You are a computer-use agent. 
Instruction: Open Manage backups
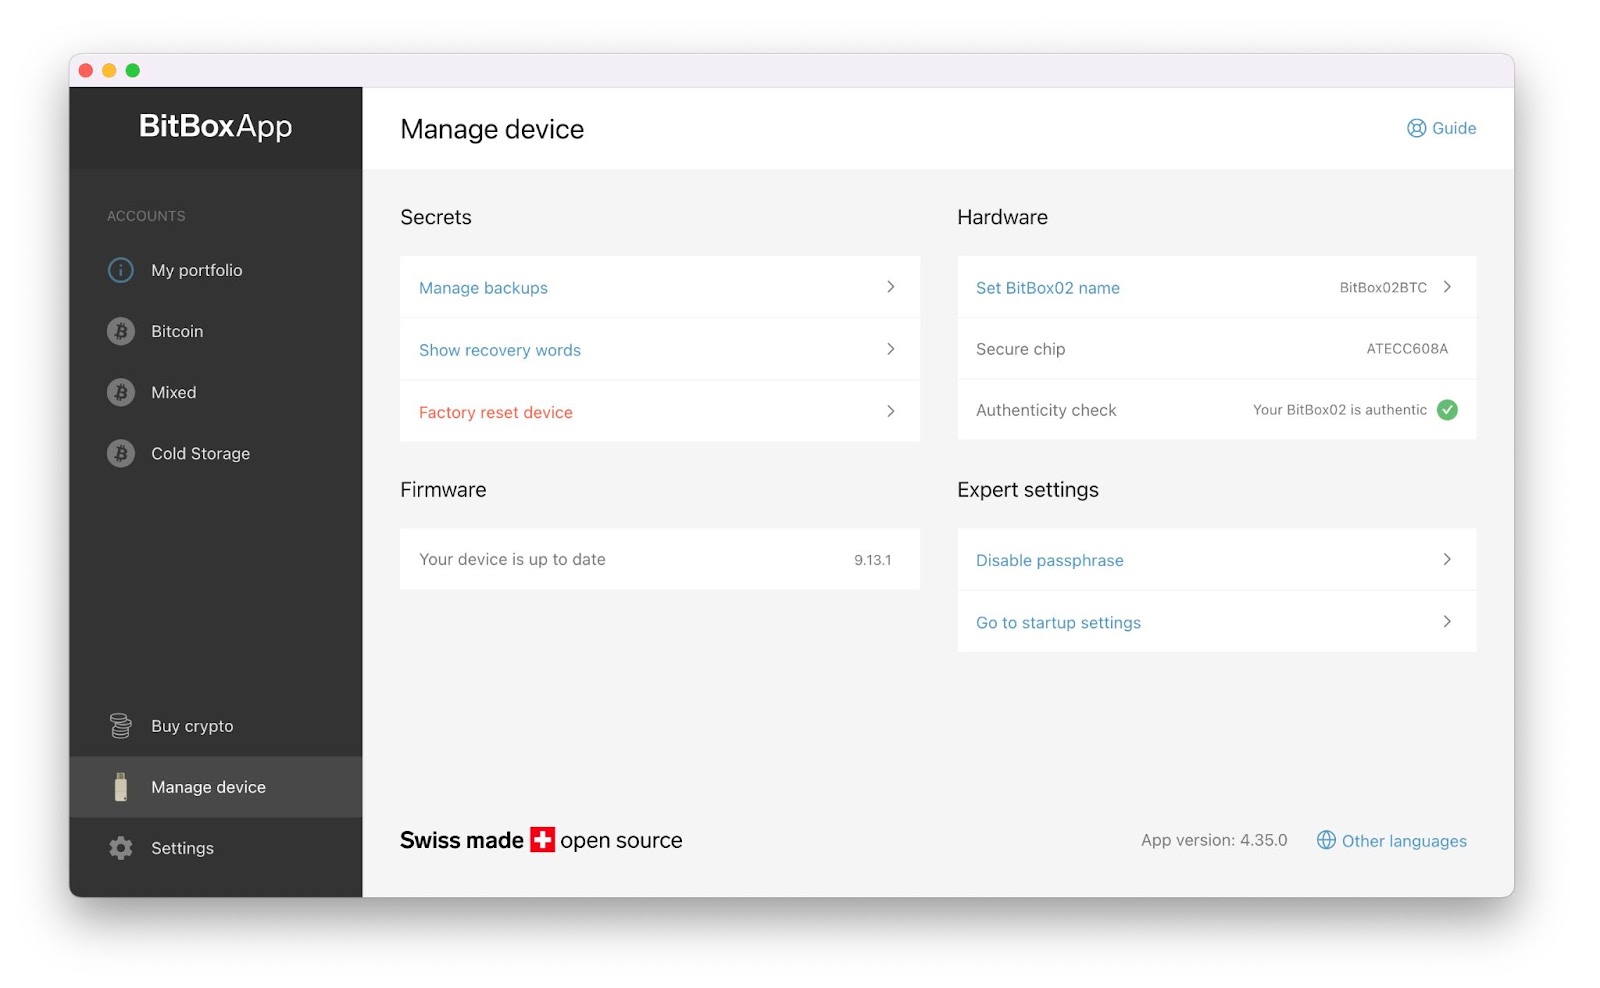(x=483, y=288)
